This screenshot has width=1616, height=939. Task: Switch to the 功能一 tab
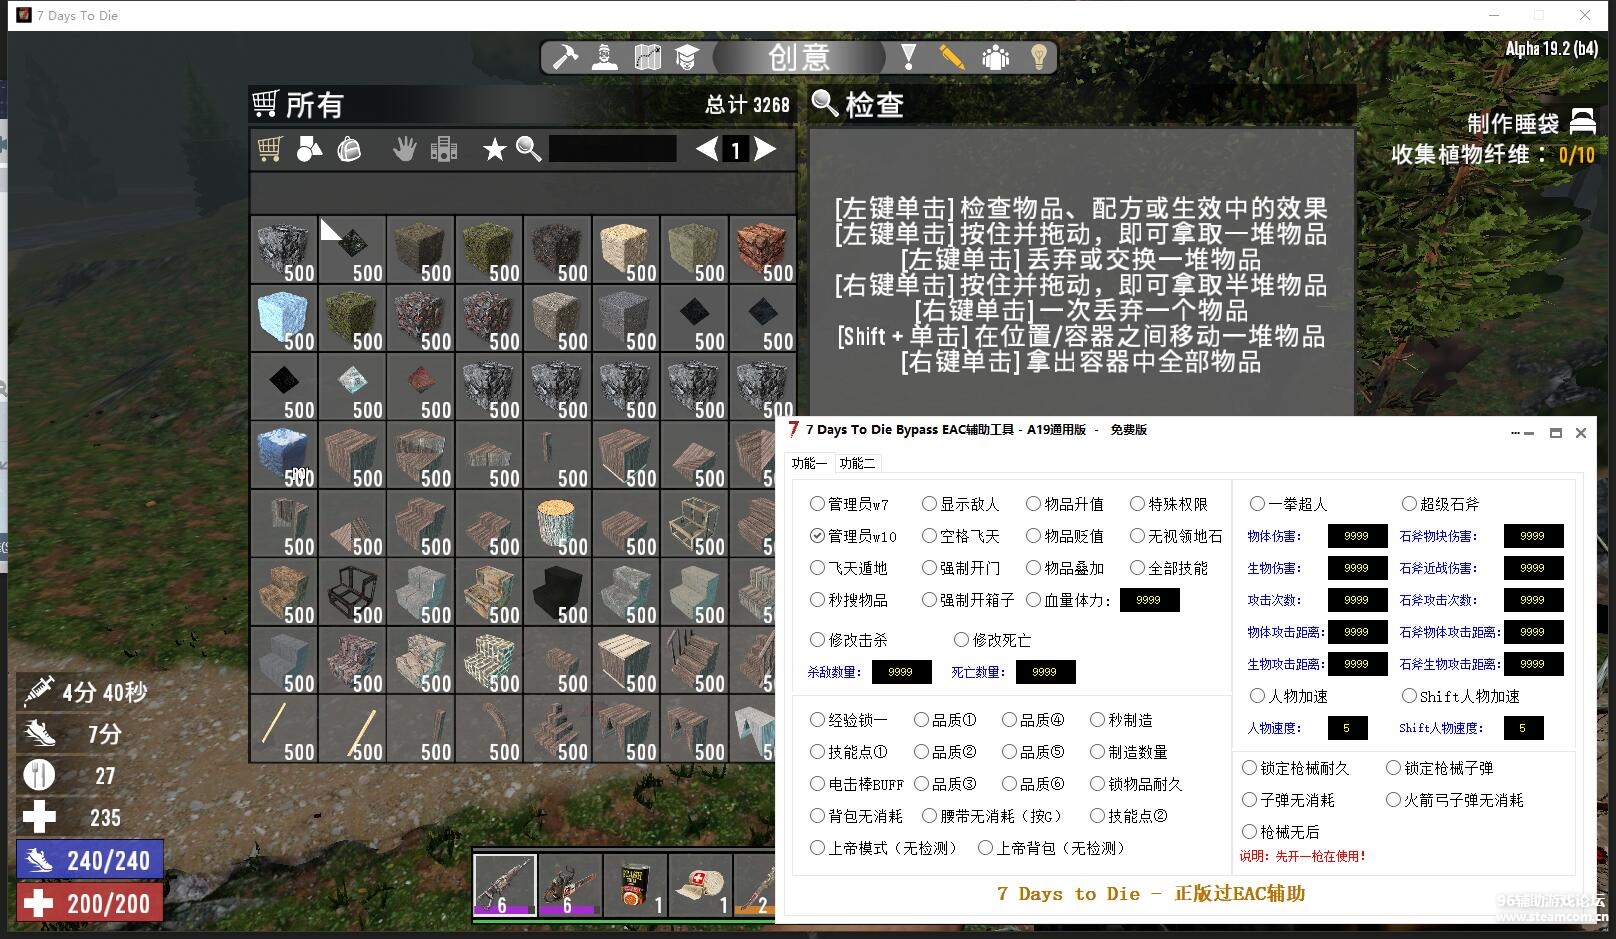pyautogui.click(x=809, y=463)
